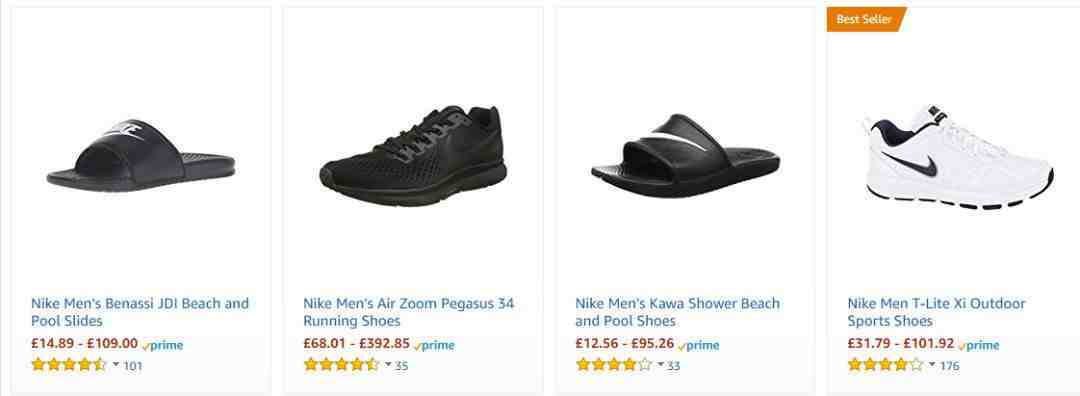Image resolution: width=1080 pixels, height=396 pixels.
Task: Expand ratings dropdown arrow next to 33 reviews
Action: click(x=661, y=364)
